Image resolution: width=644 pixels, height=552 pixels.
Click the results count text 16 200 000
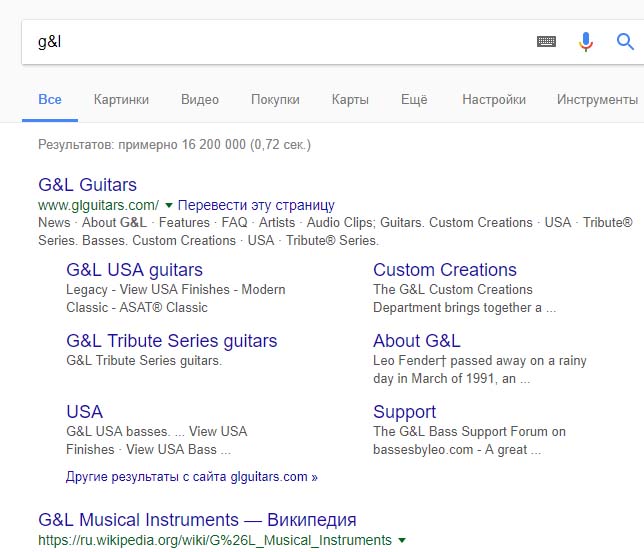[x=214, y=145]
